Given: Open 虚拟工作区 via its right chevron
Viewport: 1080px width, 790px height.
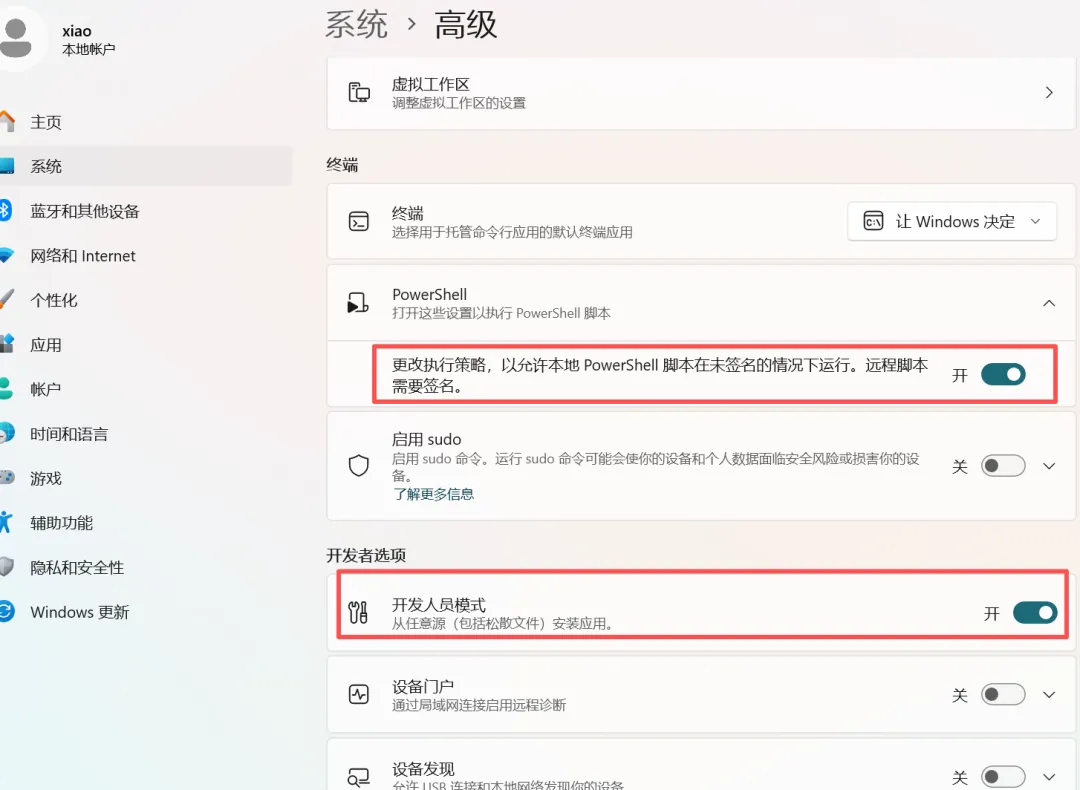Looking at the screenshot, I should pyautogui.click(x=1048, y=92).
